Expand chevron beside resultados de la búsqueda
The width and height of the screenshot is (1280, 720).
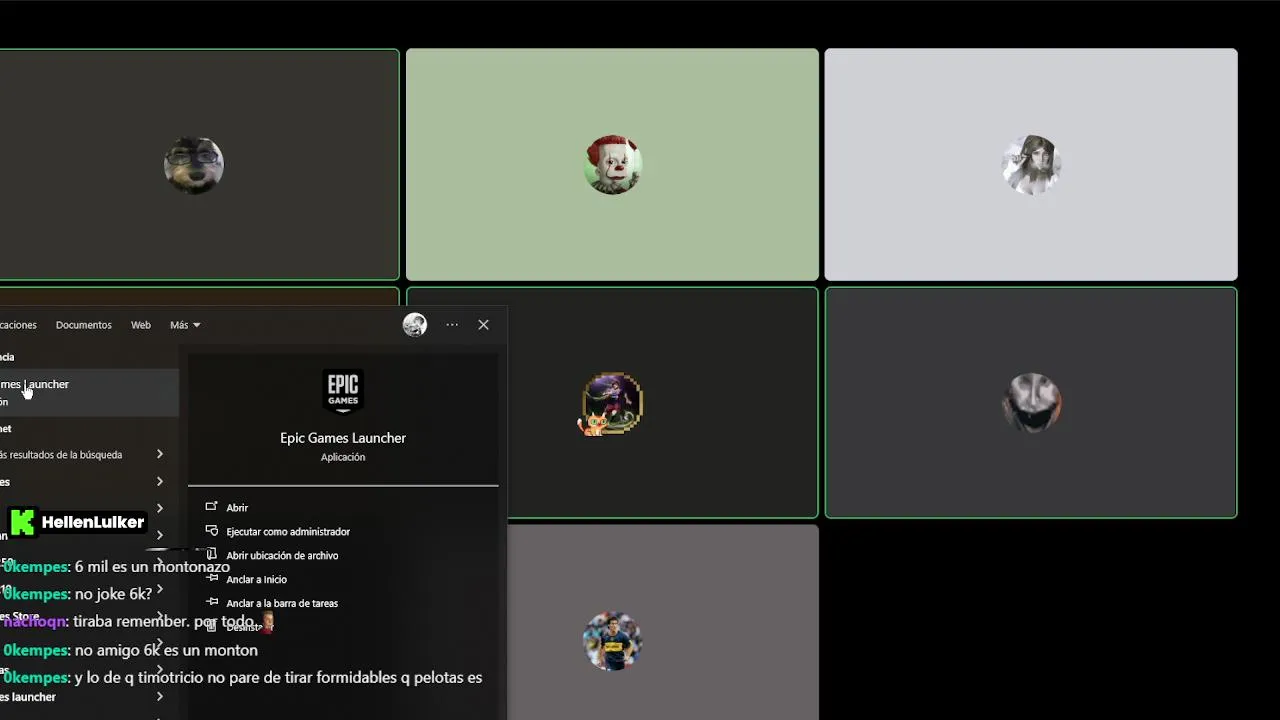coord(160,454)
